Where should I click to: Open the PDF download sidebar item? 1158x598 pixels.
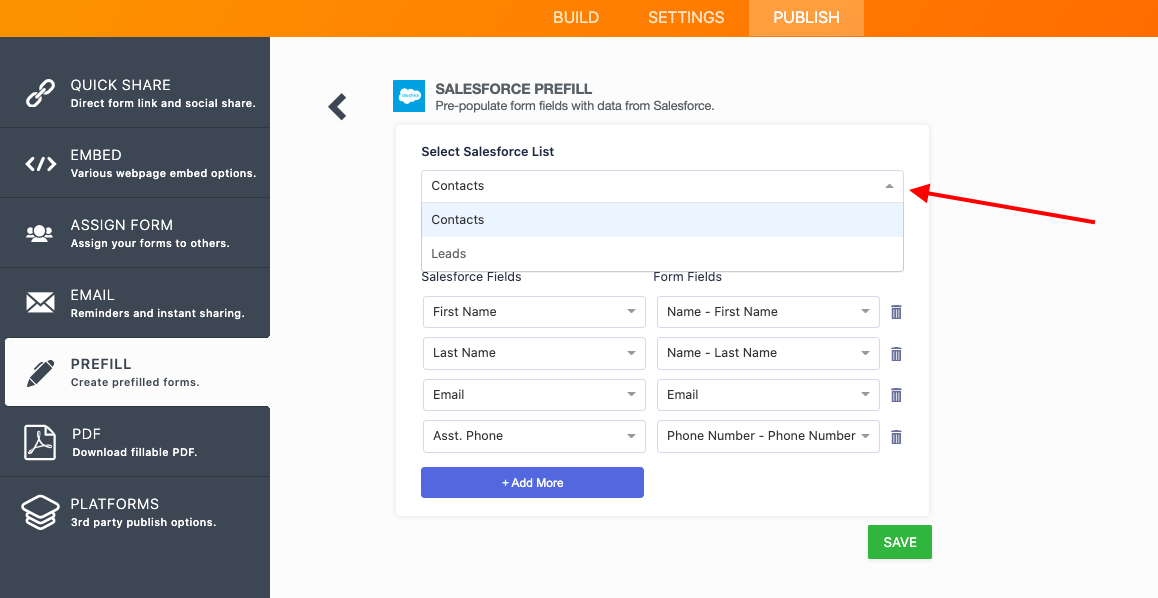(x=135, y=442)
